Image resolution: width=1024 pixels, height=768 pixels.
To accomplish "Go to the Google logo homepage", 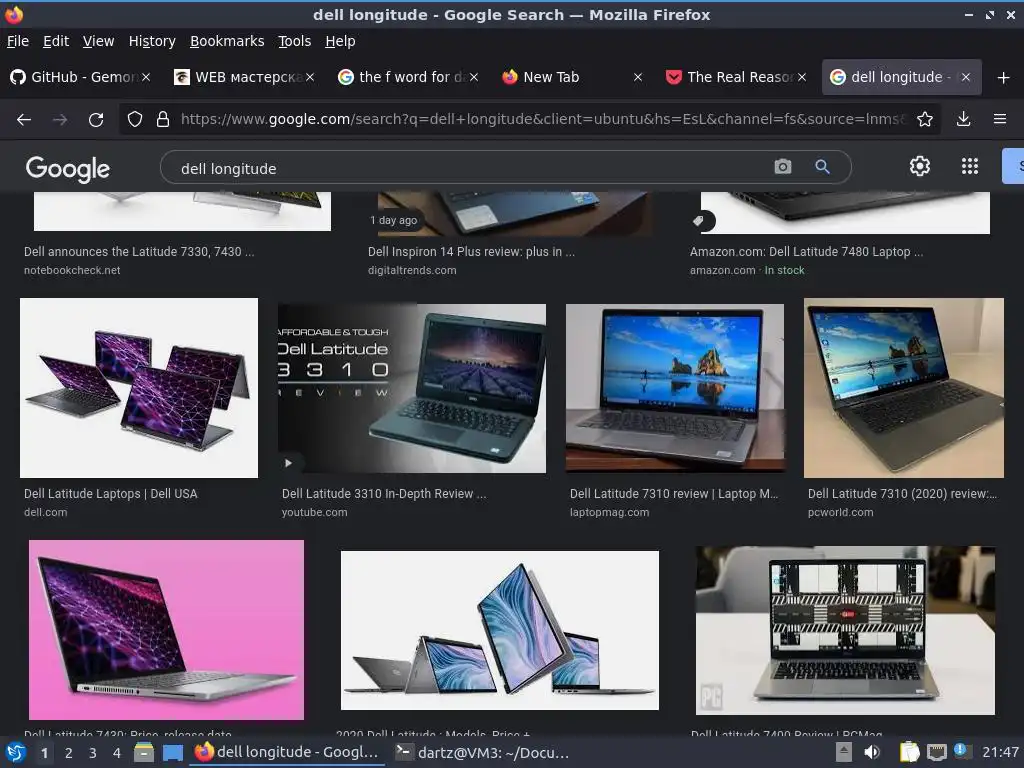I will click(x=68, y=168).
